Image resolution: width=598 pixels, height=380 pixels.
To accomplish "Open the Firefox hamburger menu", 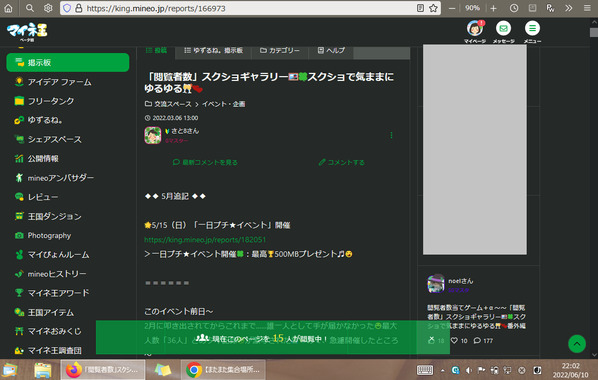I will point(587,8).
